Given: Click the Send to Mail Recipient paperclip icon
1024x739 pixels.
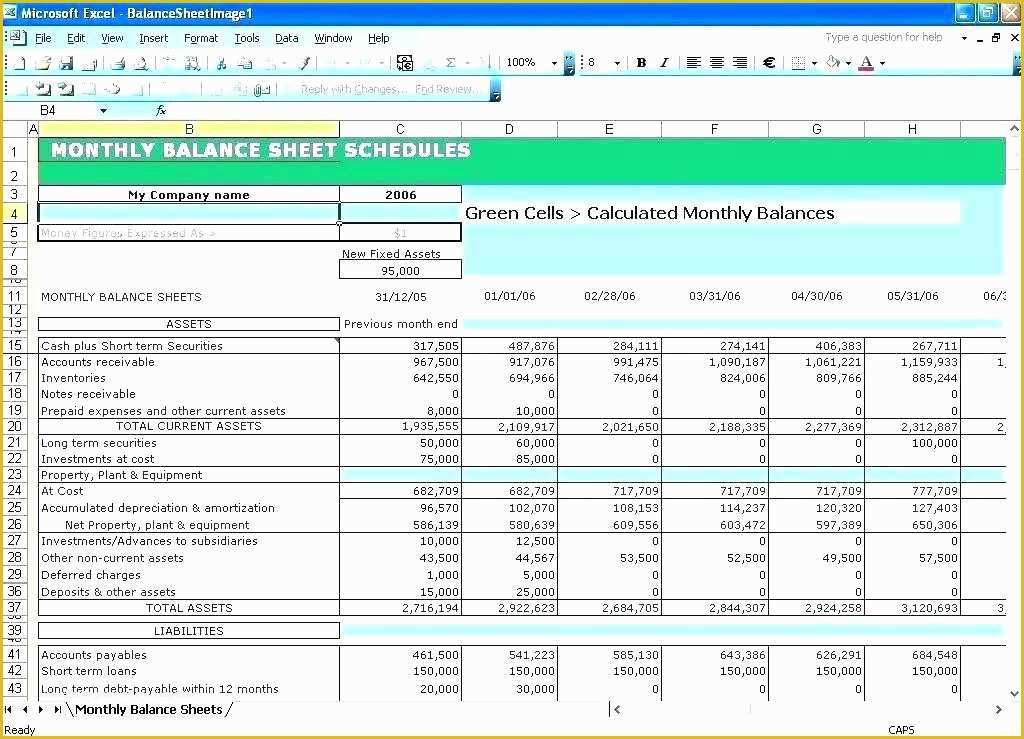Looking at the screenshot, I should click(261, 89).
